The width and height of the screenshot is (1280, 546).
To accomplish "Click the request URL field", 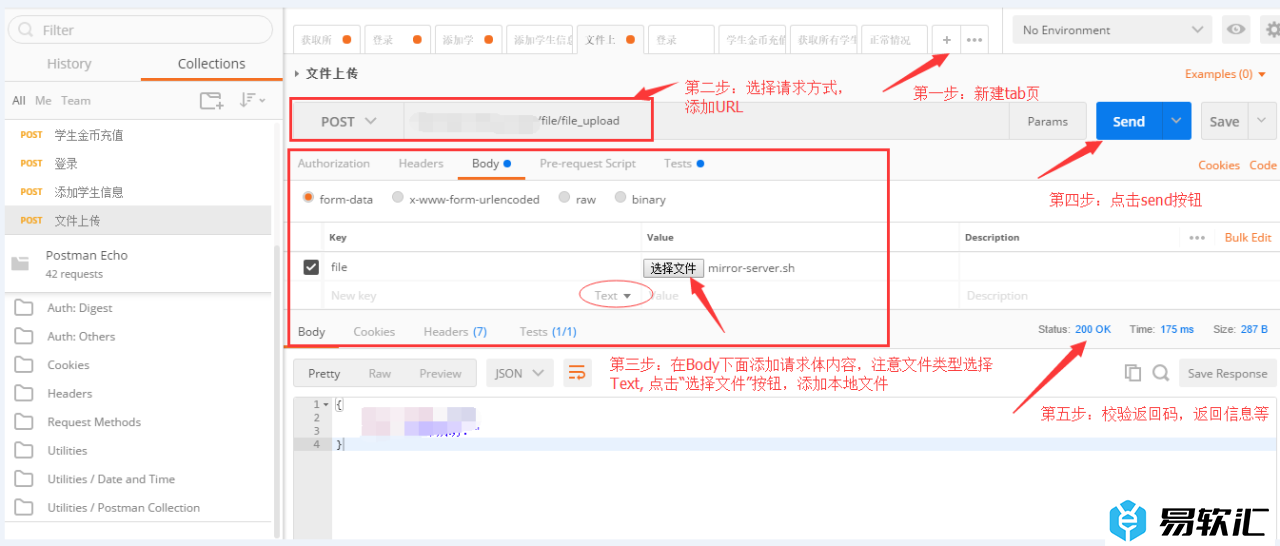I will (705, 121).
